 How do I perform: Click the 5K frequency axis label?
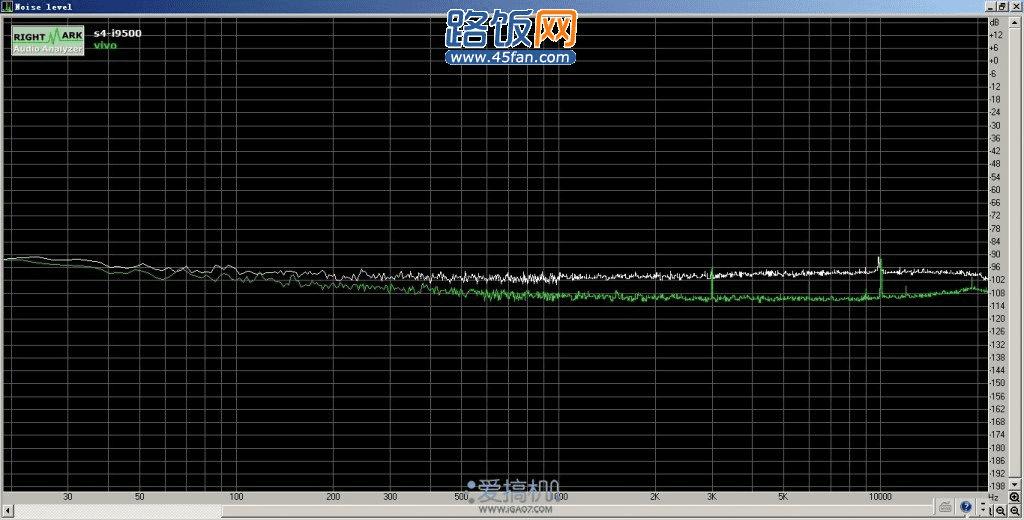(782, 496)
